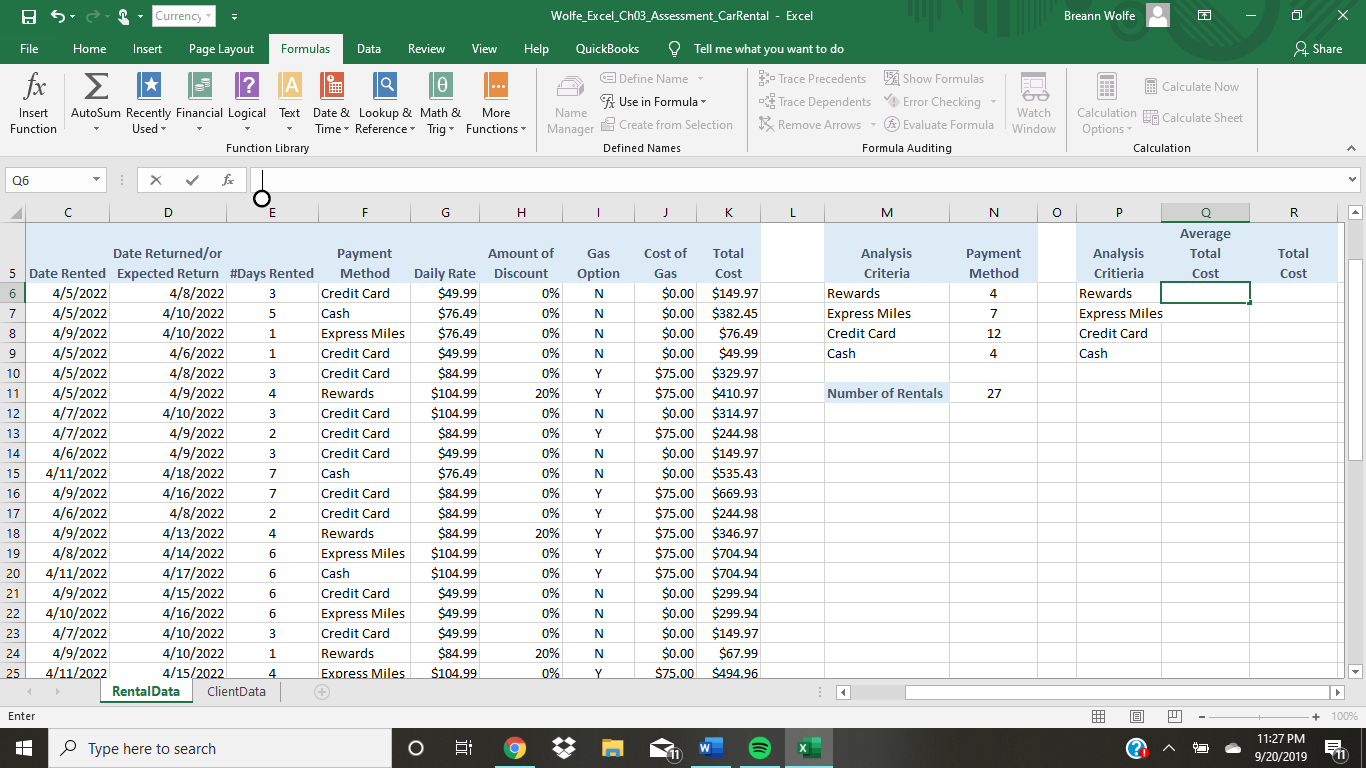Open the Data ribbon tab
This screenshot has width=1366, height=768.
[368, 49]
